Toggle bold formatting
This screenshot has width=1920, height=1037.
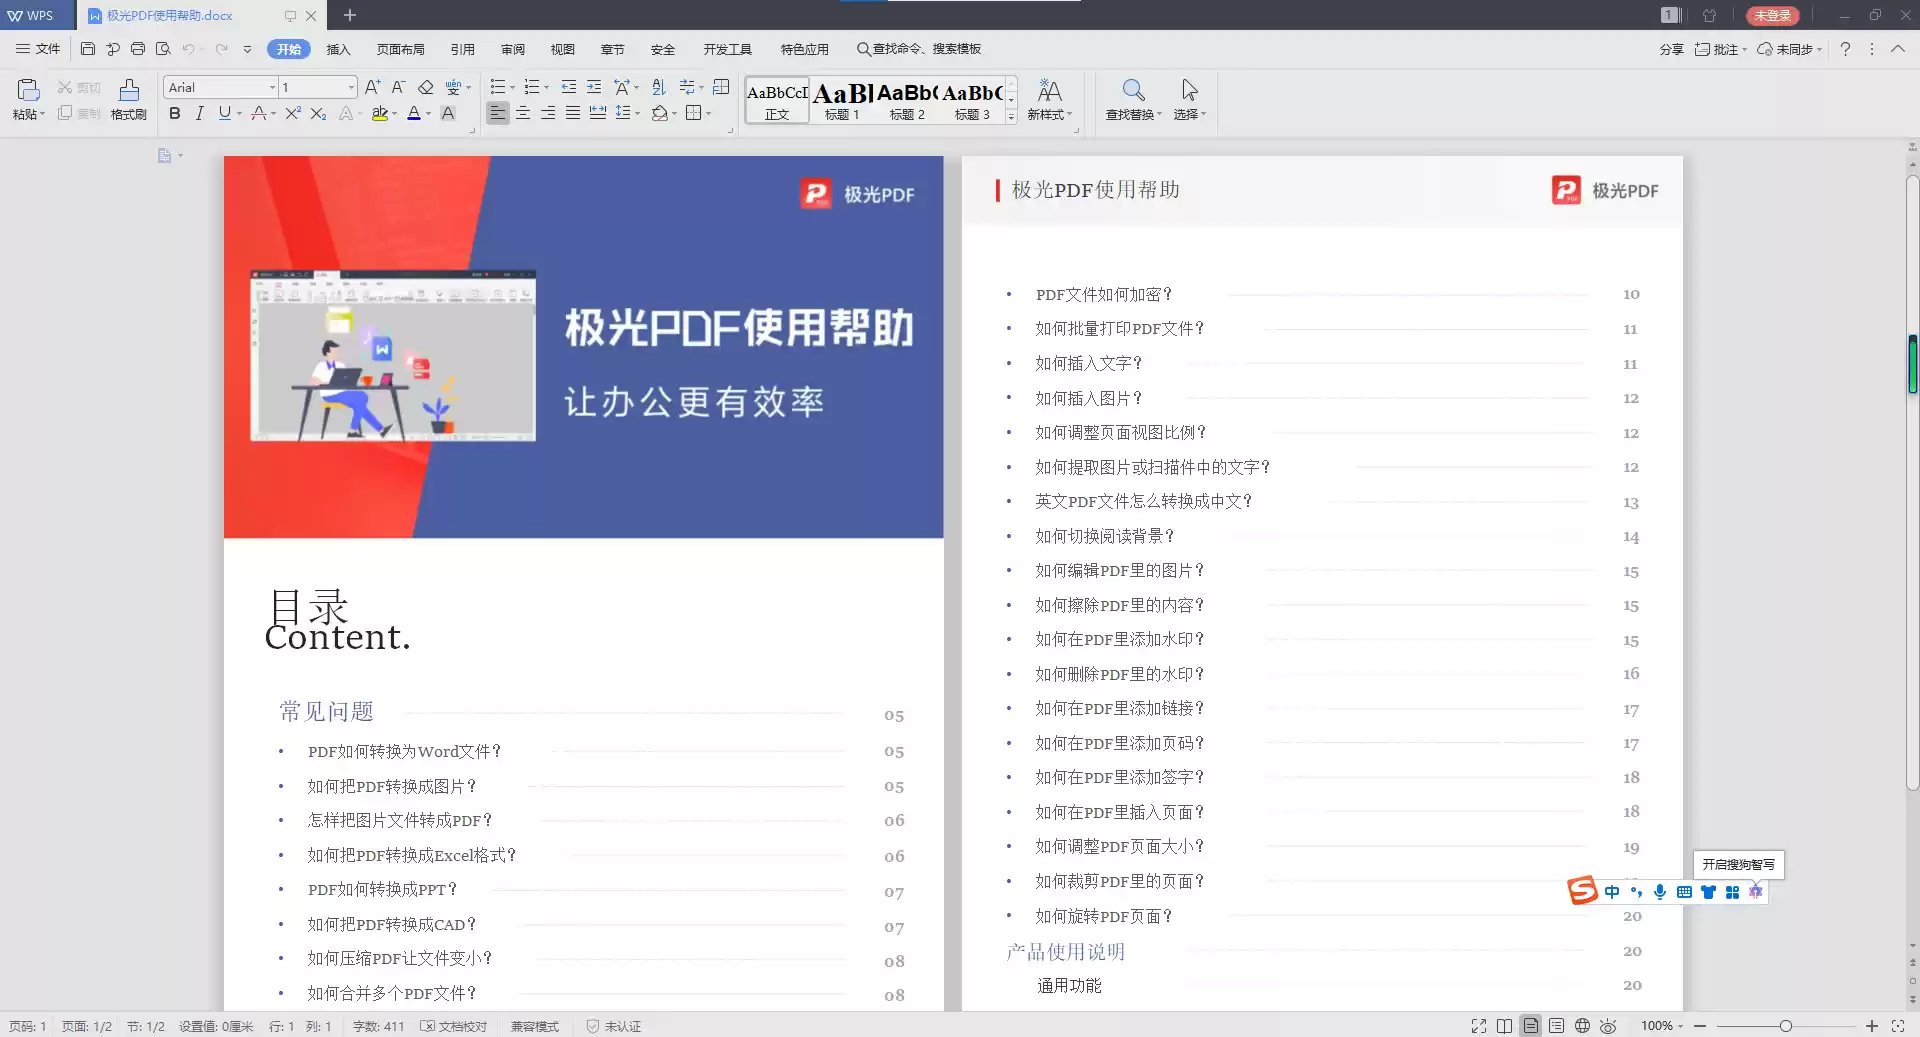(175, 114)
